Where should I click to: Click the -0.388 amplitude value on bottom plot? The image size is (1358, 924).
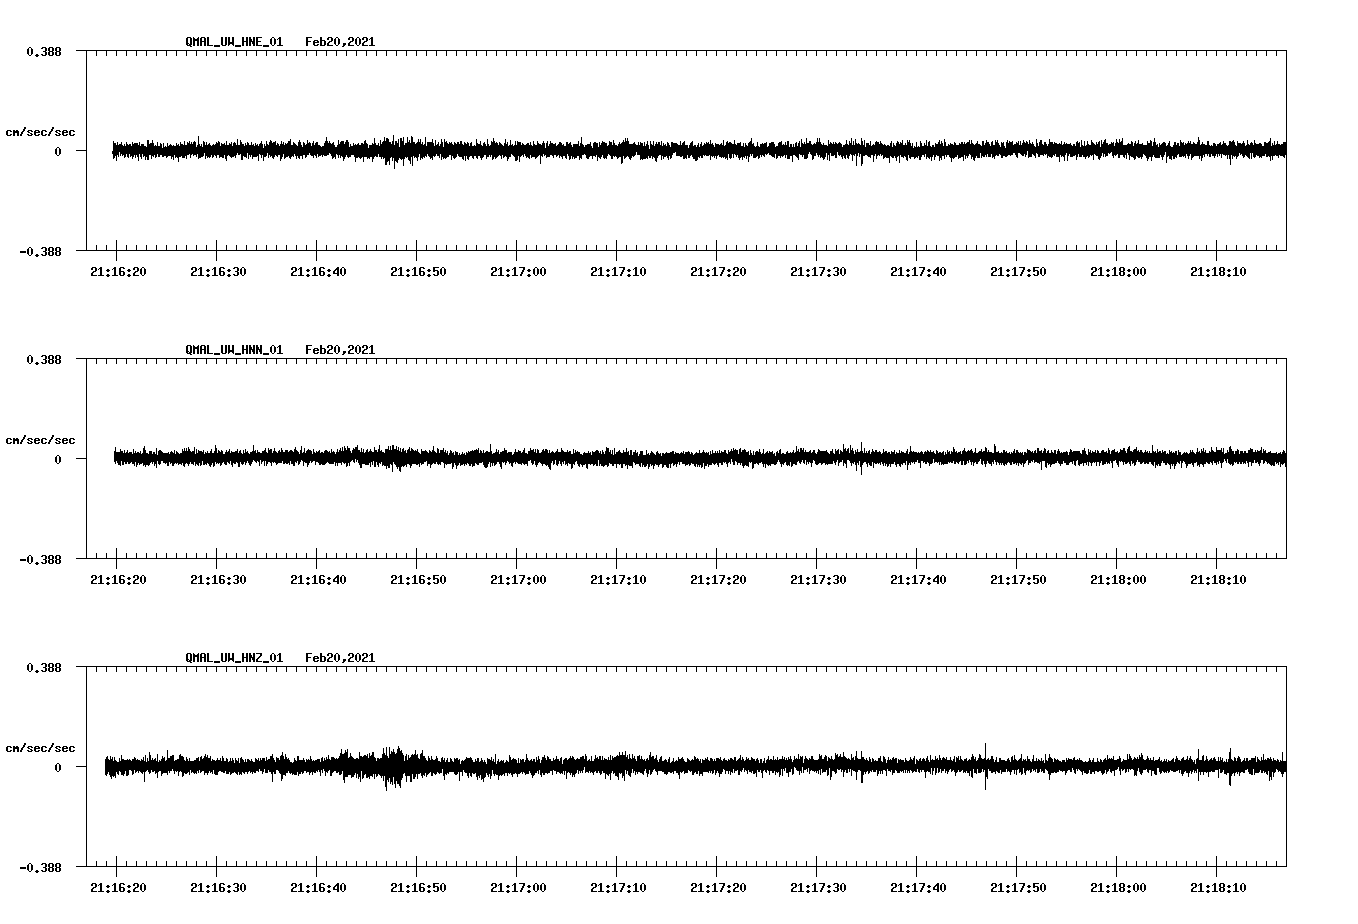click(41, 869)
